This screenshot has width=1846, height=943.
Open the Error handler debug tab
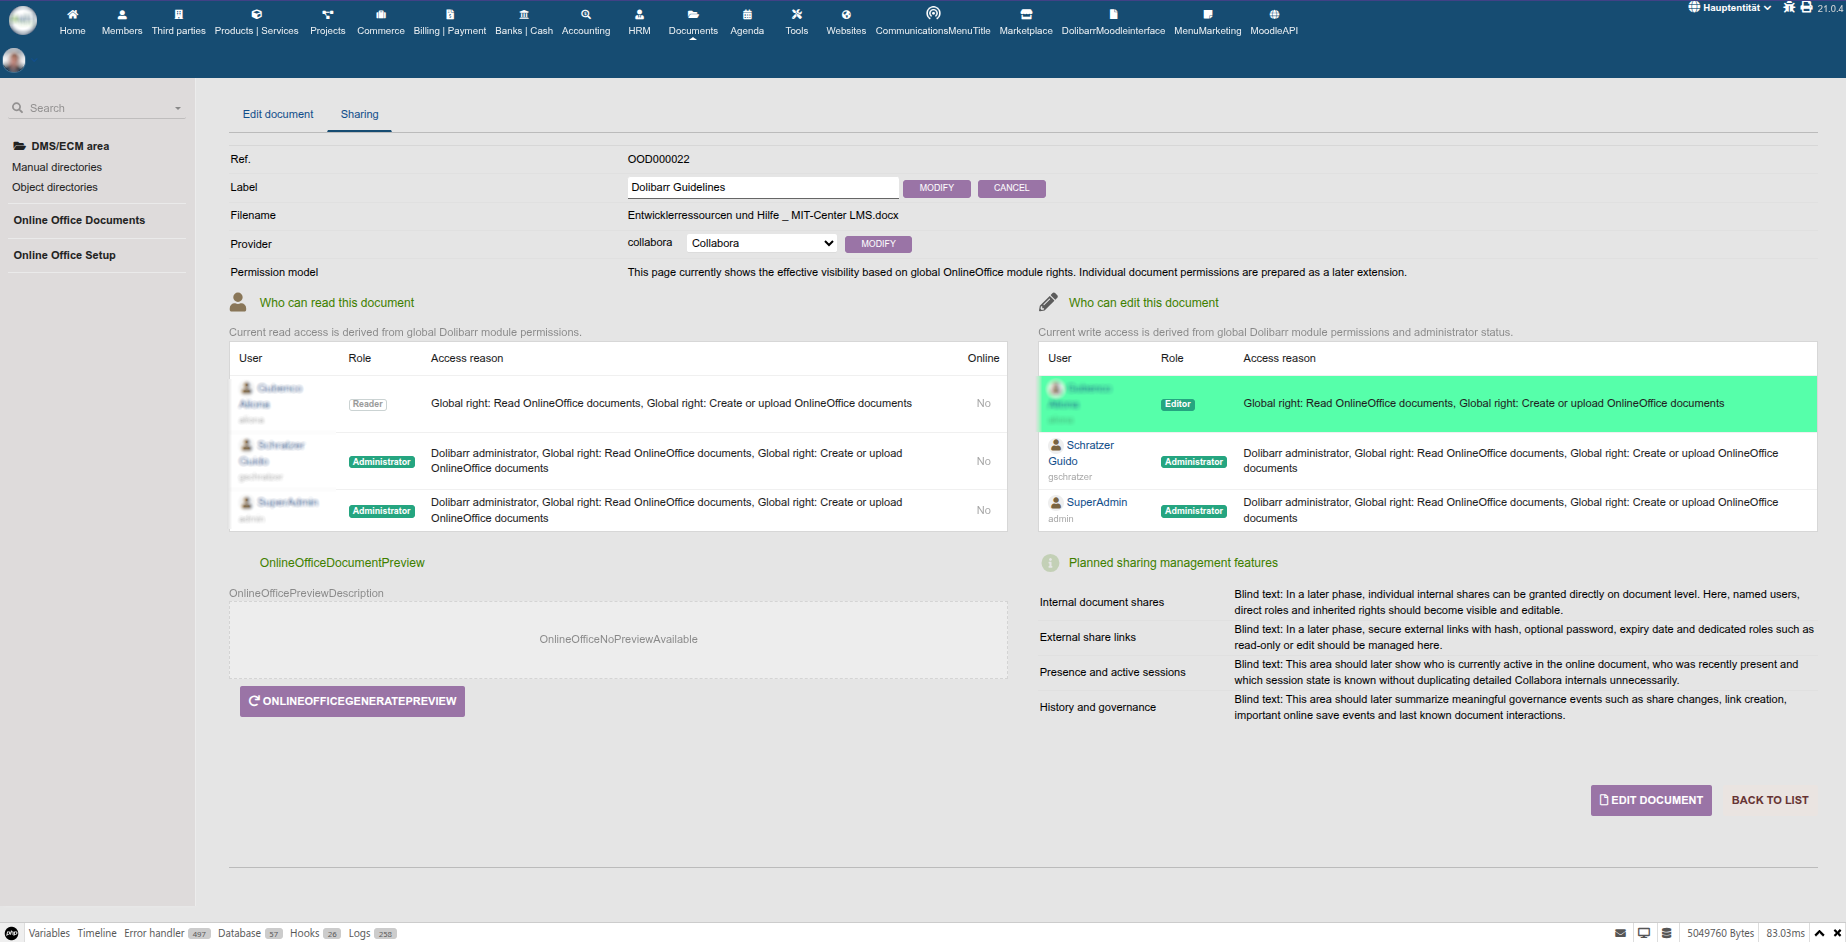pos(154,933)
